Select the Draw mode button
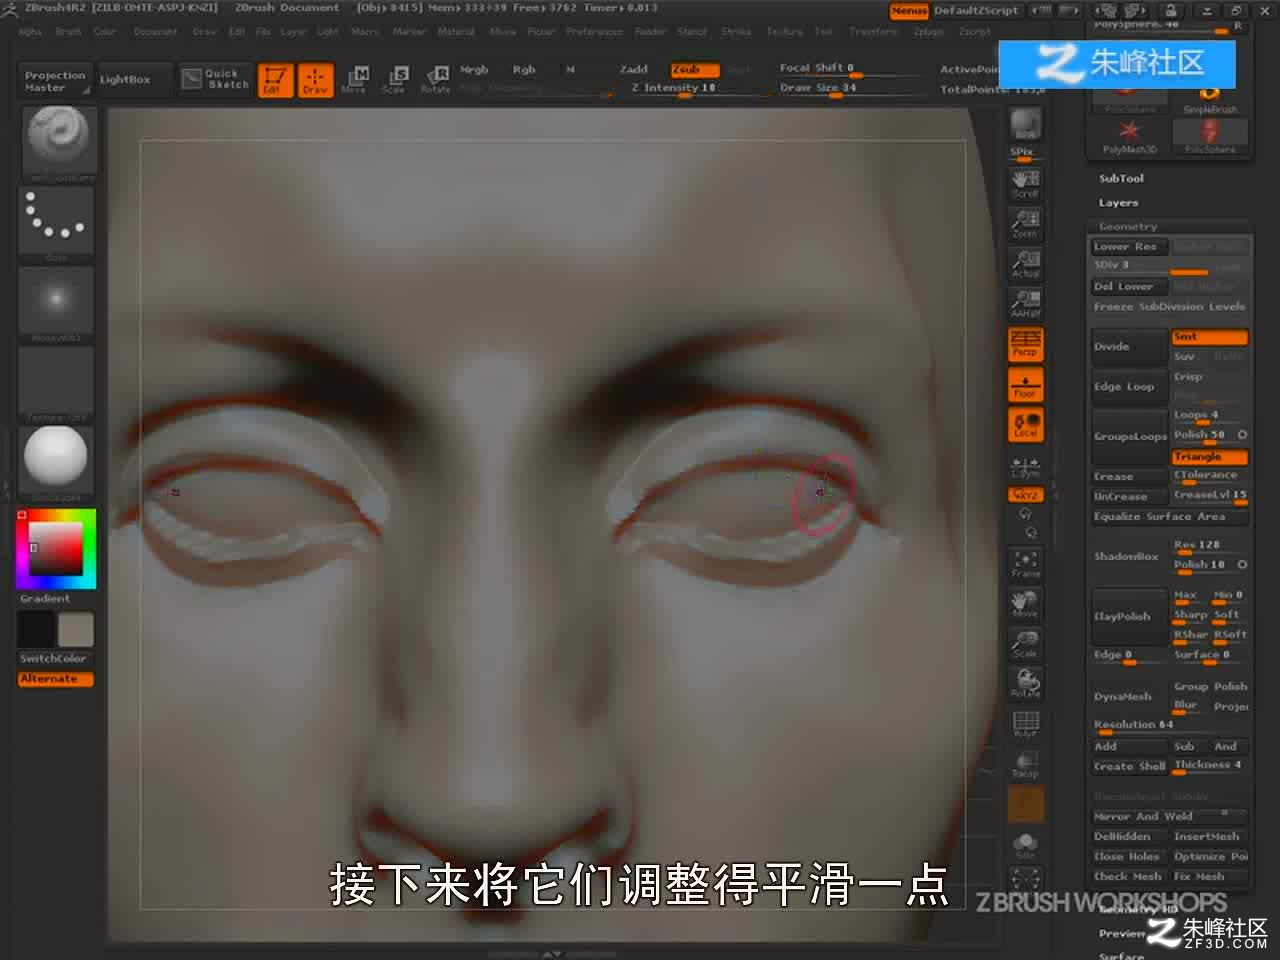The width and height of the screenshot is (1280, 960). 315,80
